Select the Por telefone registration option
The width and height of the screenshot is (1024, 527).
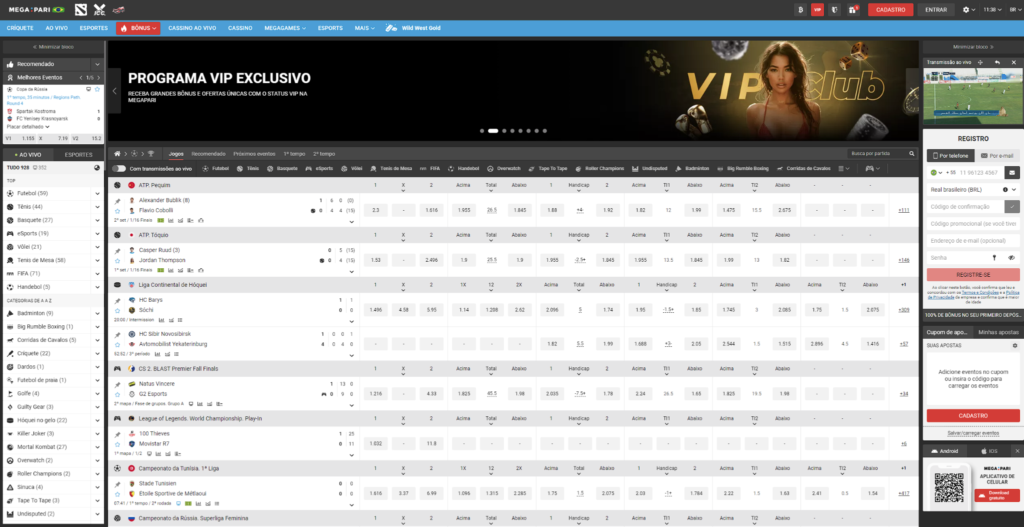point(950,155)
